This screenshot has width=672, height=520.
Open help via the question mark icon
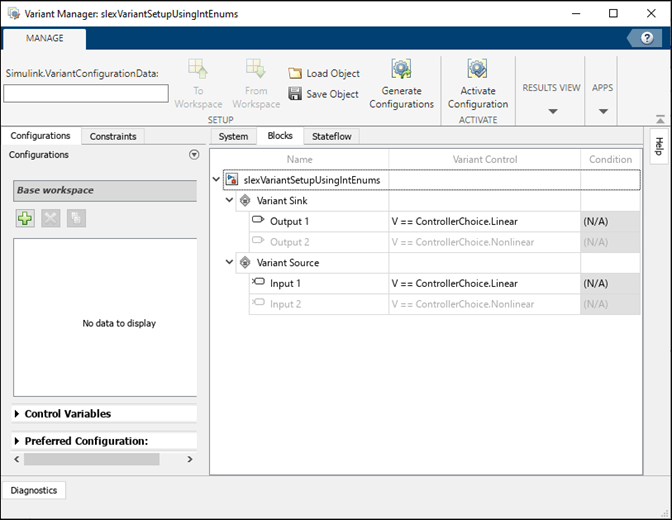645,38
